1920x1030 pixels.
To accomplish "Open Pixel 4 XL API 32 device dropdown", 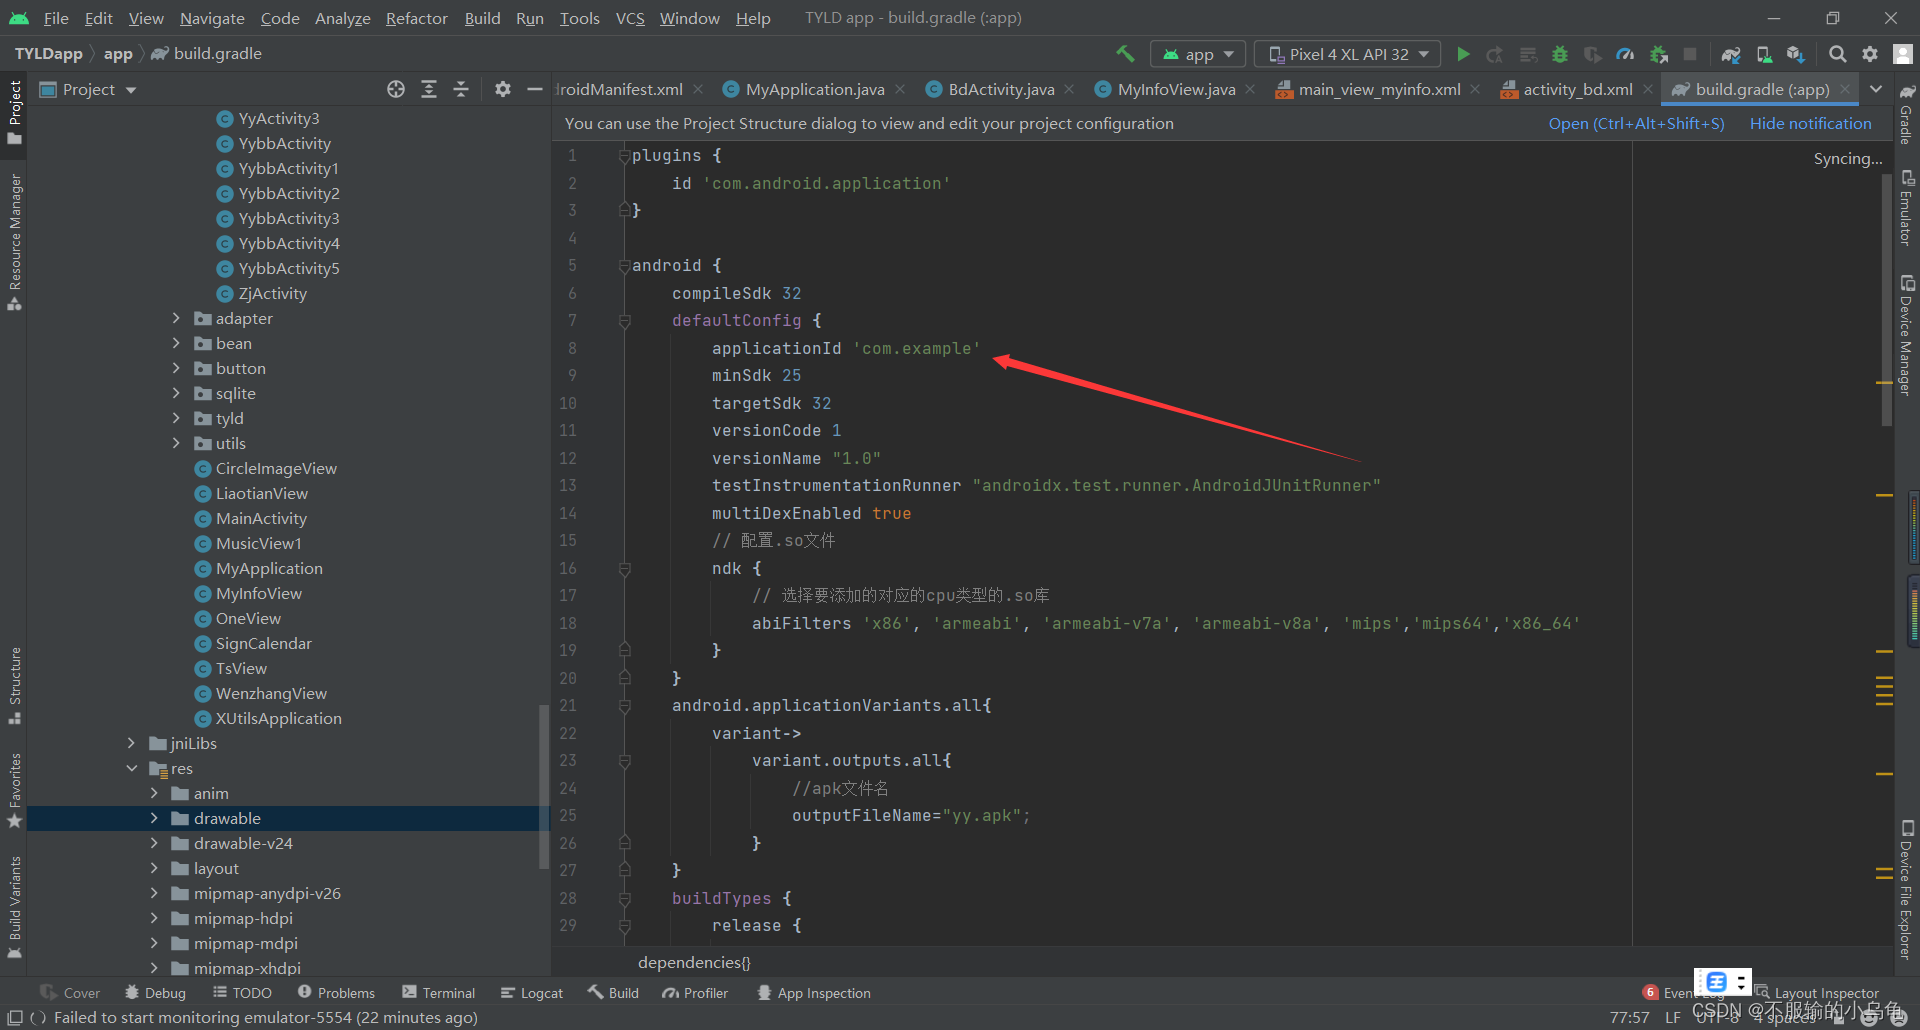I will [x=1348, y=54].
